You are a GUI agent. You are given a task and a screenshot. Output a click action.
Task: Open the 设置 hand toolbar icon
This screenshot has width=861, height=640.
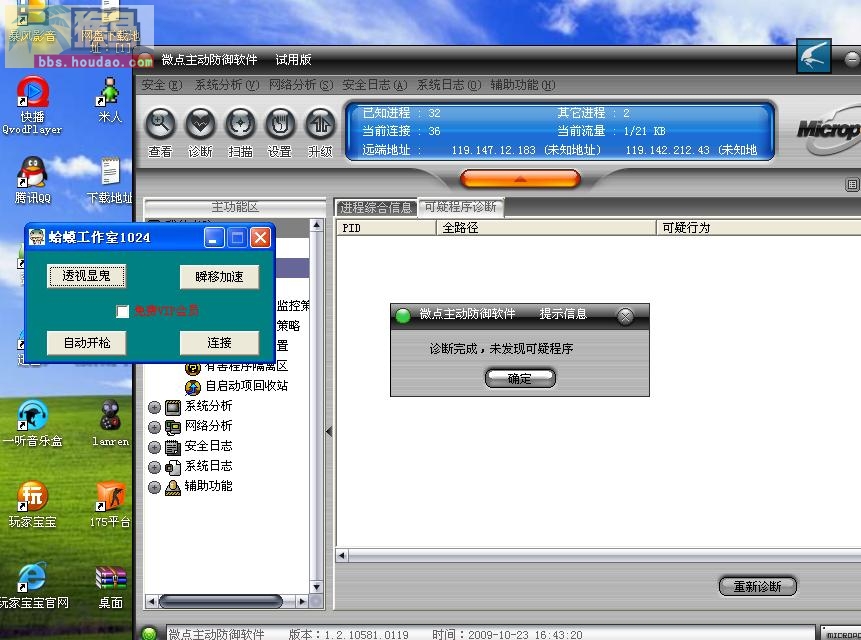click(281, 123)
